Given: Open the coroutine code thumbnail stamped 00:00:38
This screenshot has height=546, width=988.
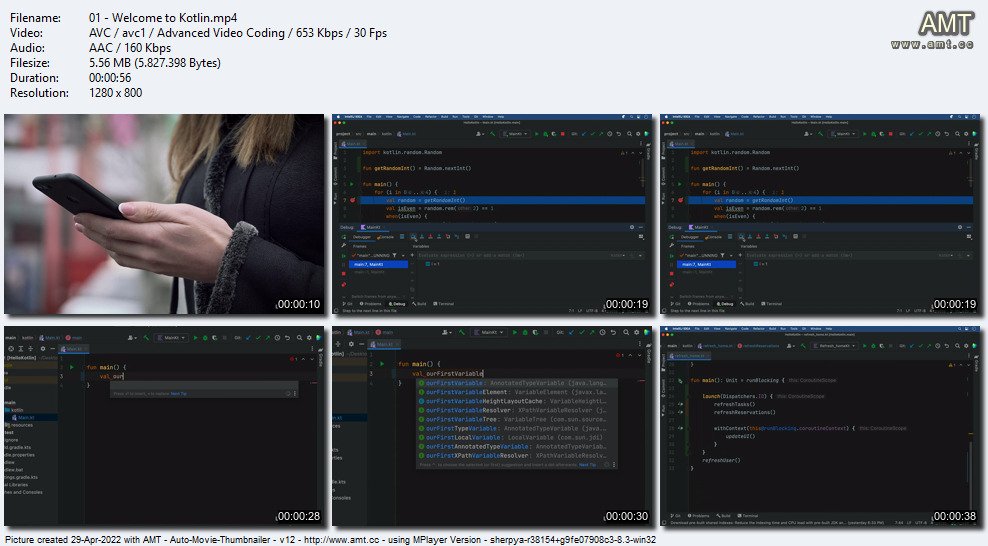Looking at the screenshot, I should click(x=820, y=426).
